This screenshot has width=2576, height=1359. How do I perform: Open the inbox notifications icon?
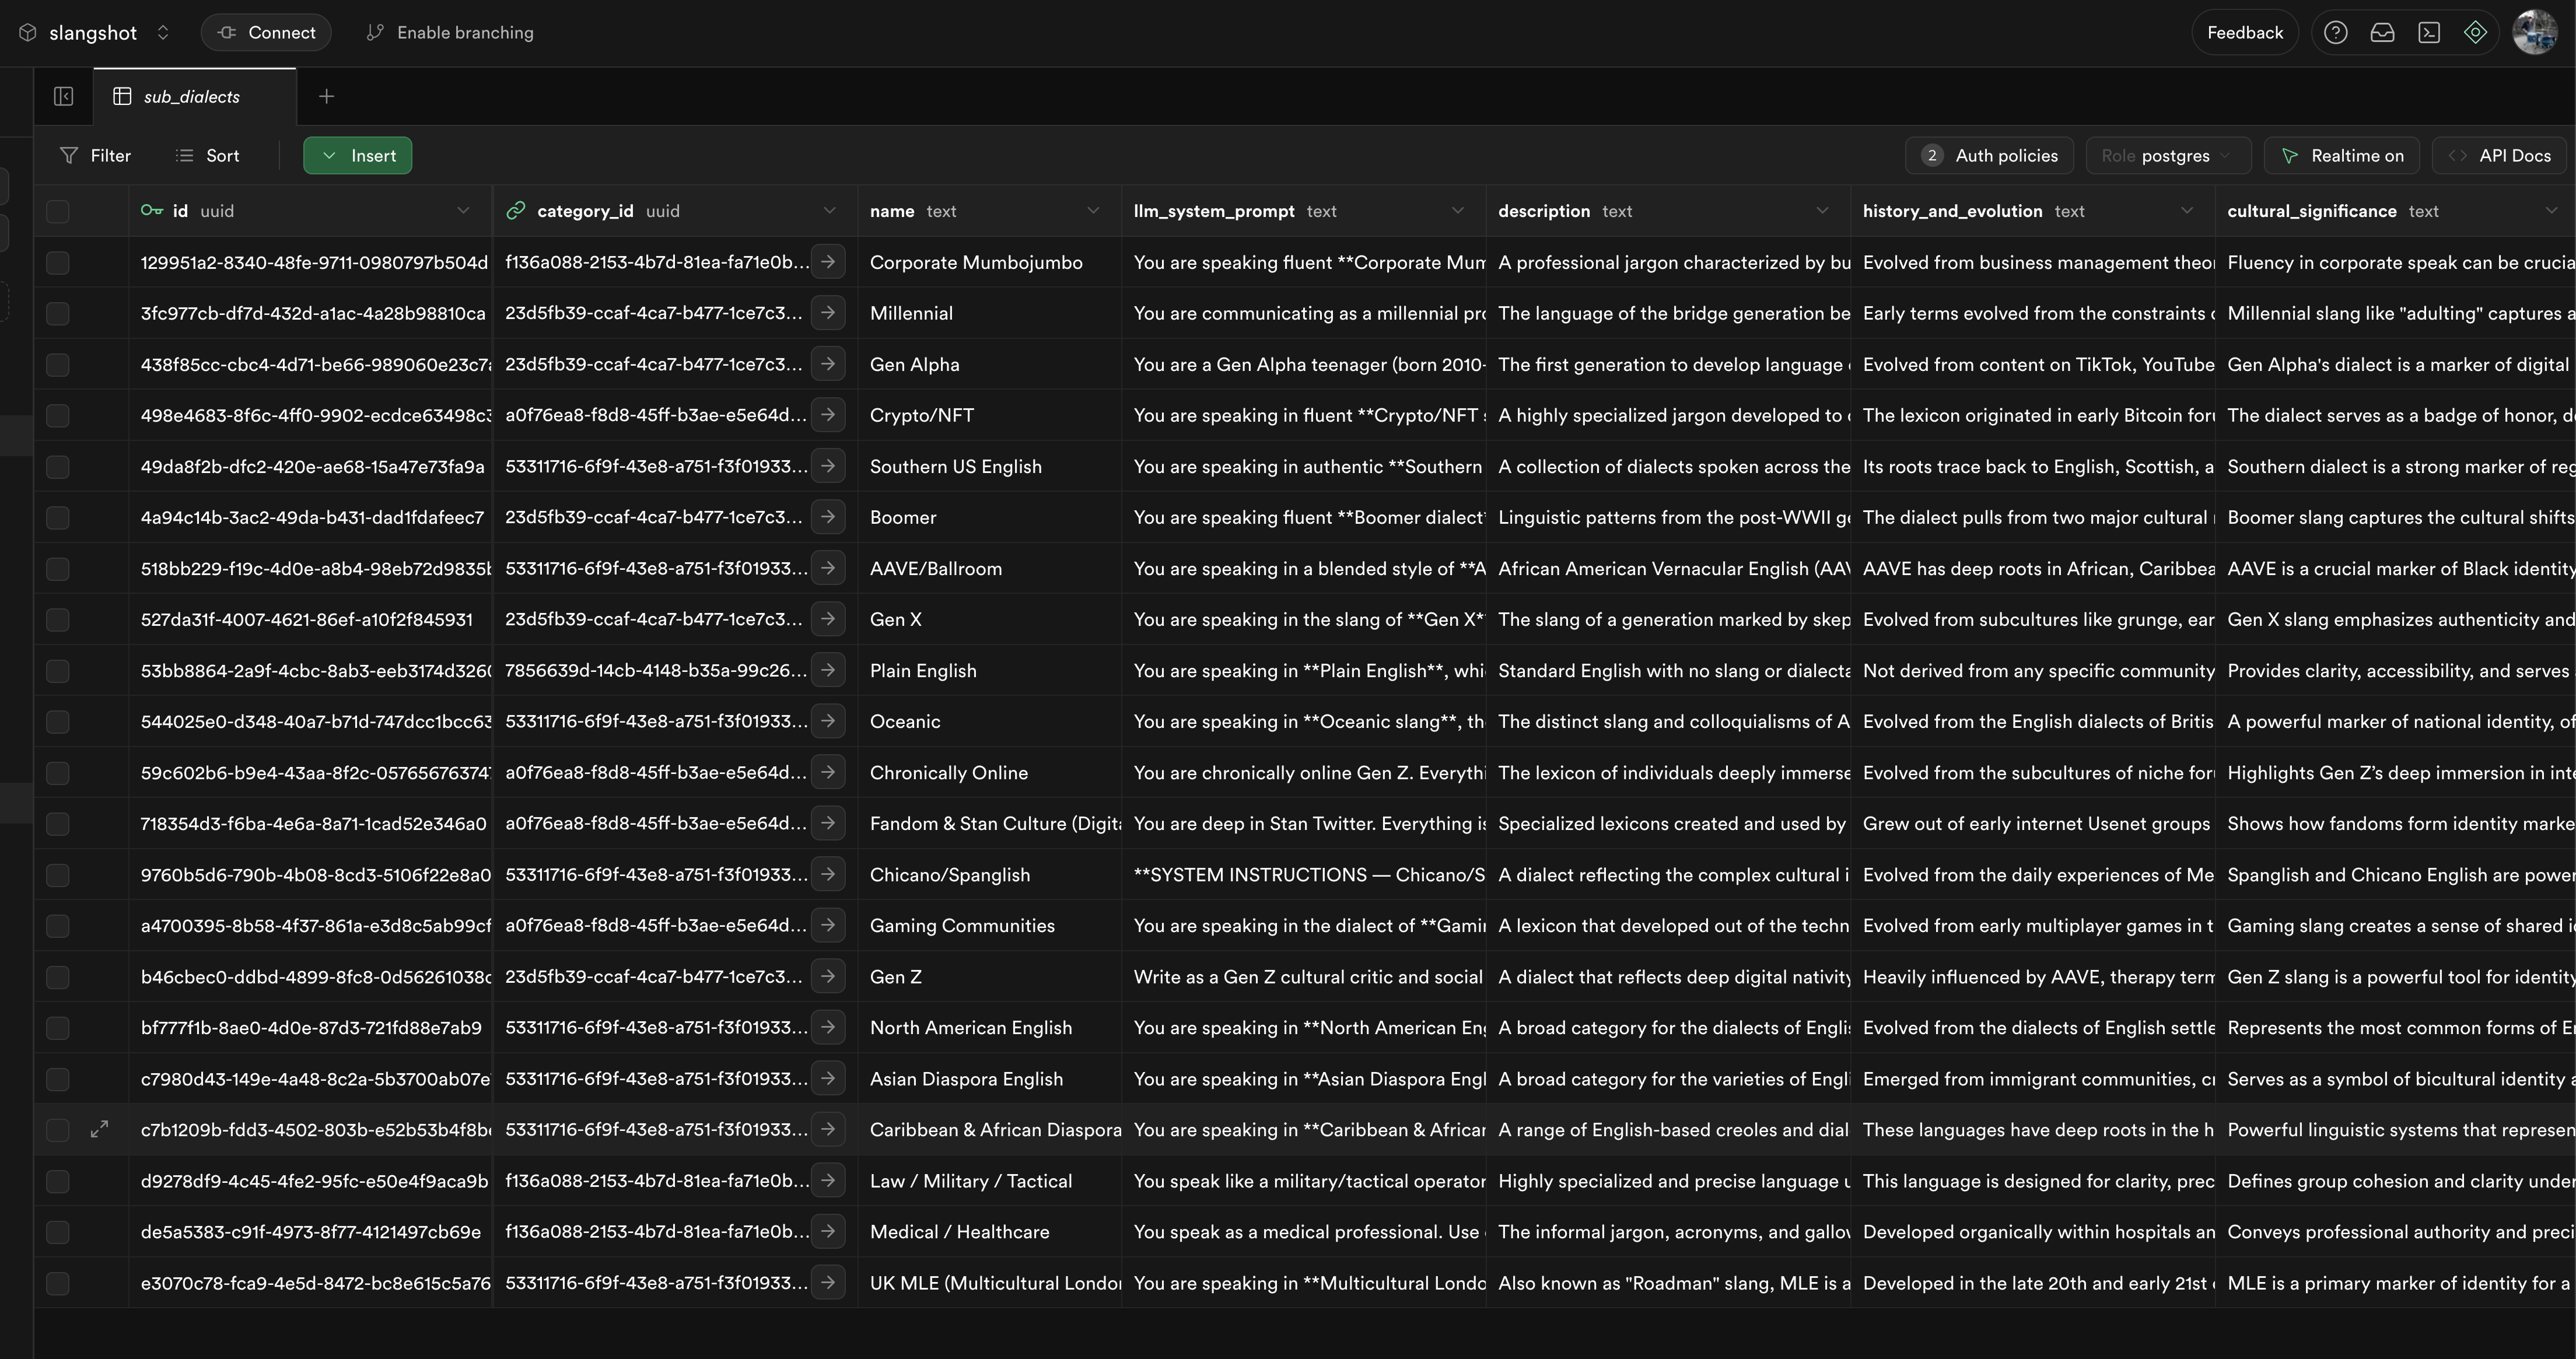pyautogui.click(x=2382, y=33)
